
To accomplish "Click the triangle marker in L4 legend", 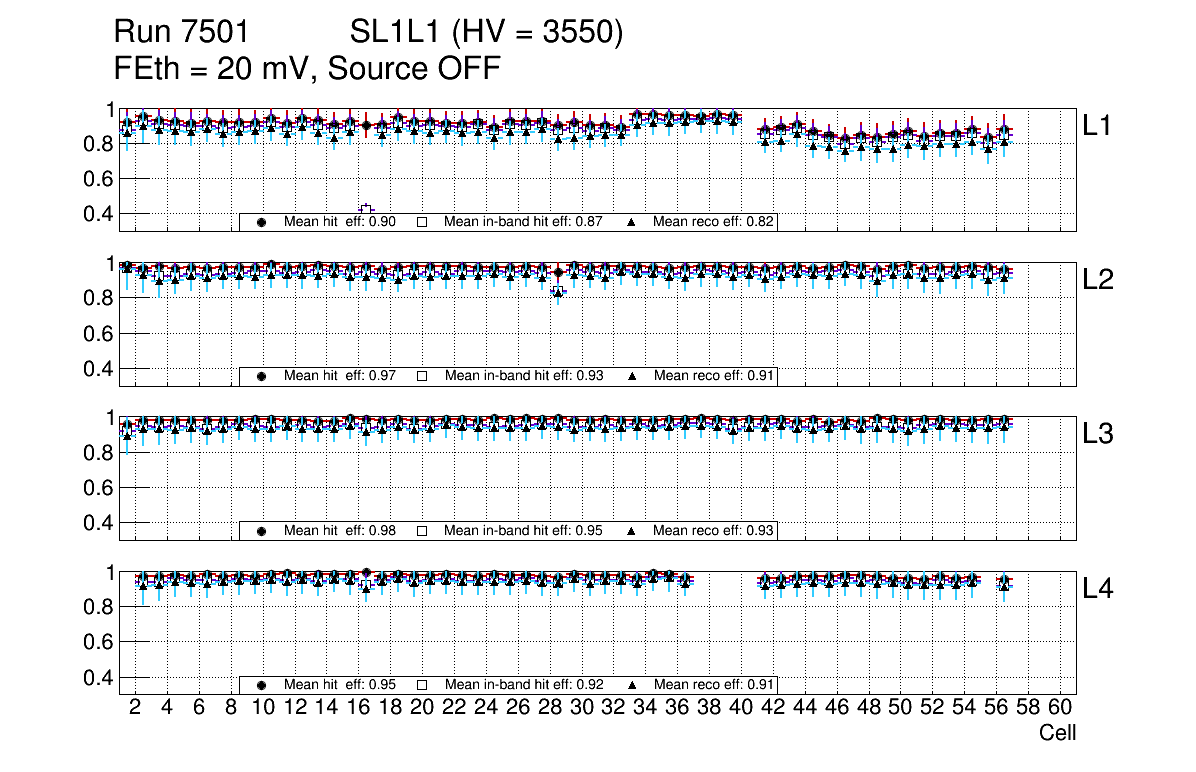I will tap(632, 685).
